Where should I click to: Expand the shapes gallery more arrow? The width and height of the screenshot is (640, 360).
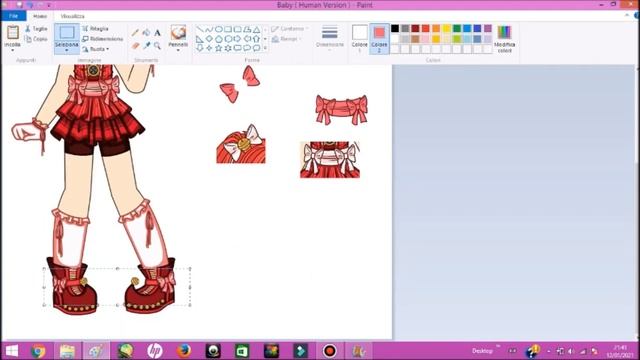(x=265, y=48)
